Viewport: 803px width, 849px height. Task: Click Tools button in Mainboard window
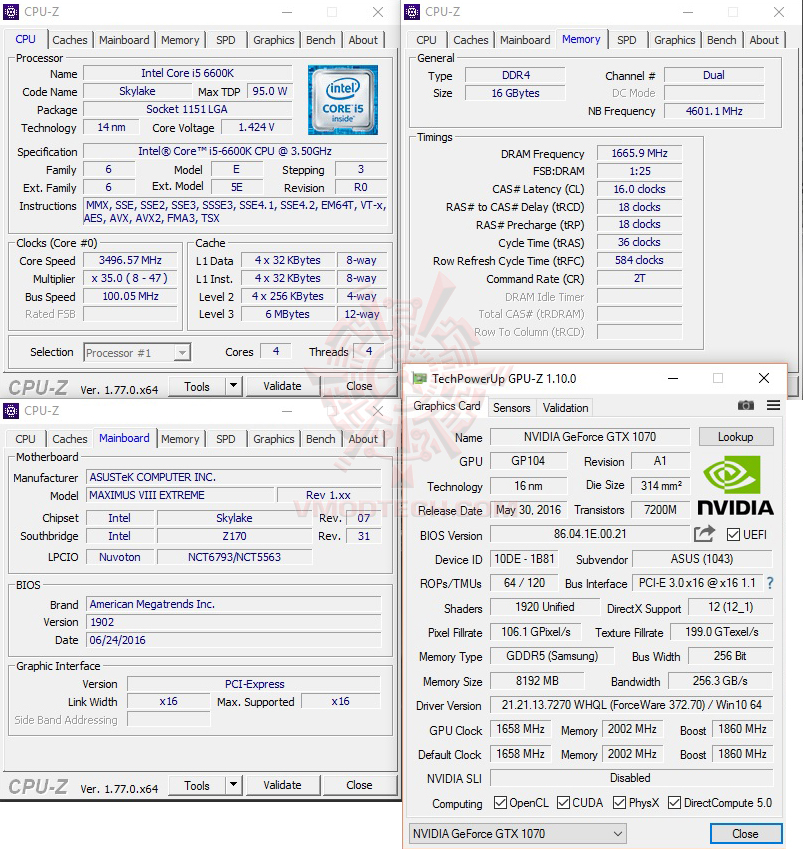point(197,785)
